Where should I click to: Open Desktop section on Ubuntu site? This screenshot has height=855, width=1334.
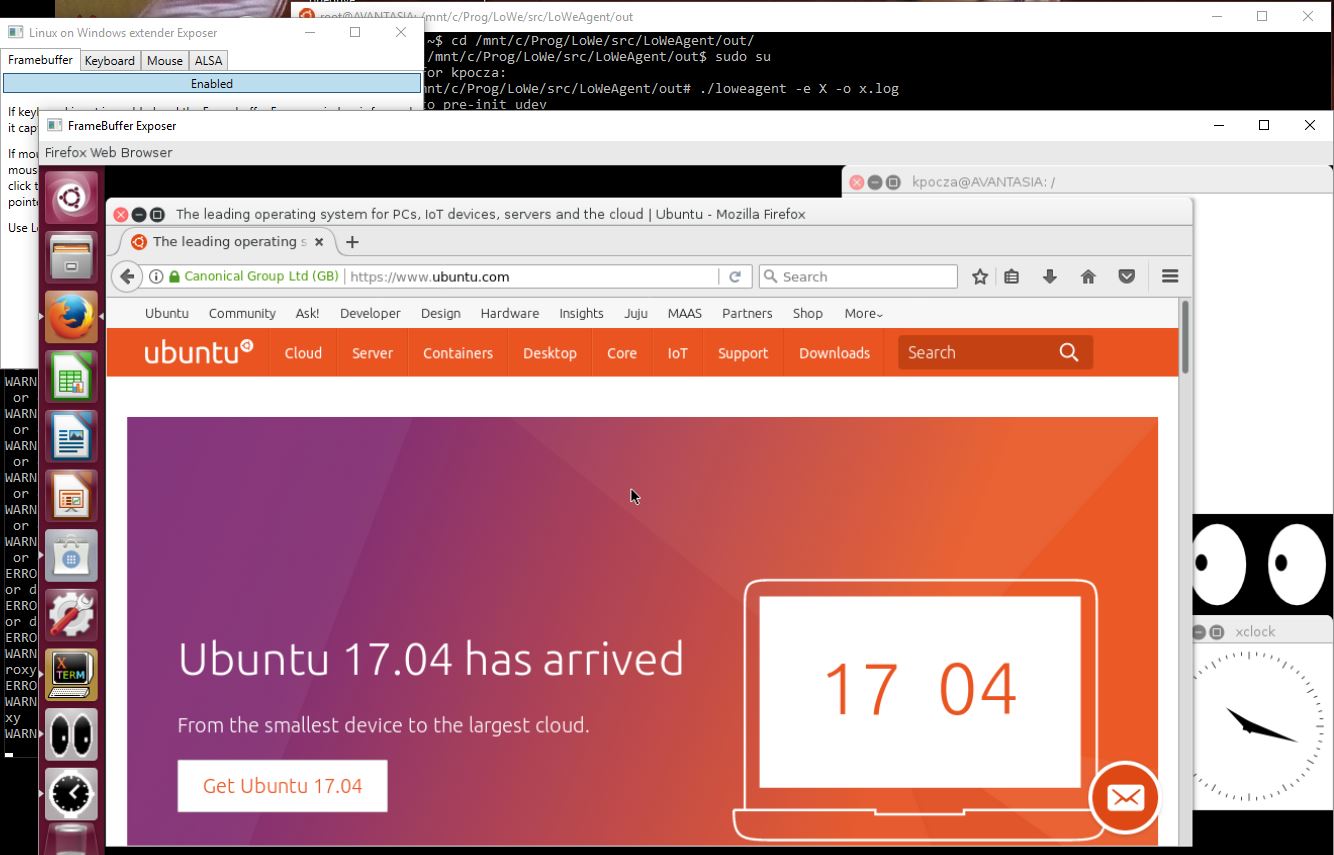550,353
